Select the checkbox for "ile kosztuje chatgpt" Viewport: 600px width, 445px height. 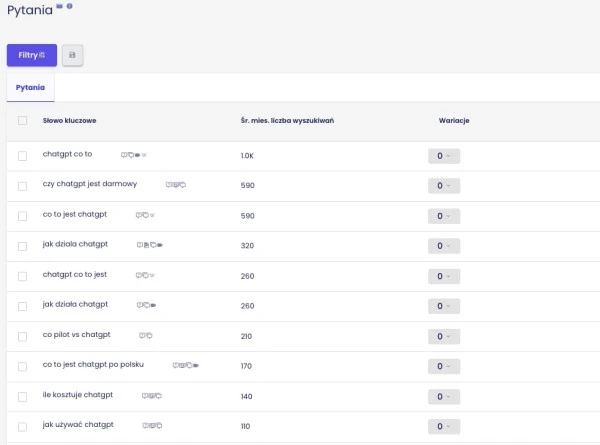click(x=23, y=396)
